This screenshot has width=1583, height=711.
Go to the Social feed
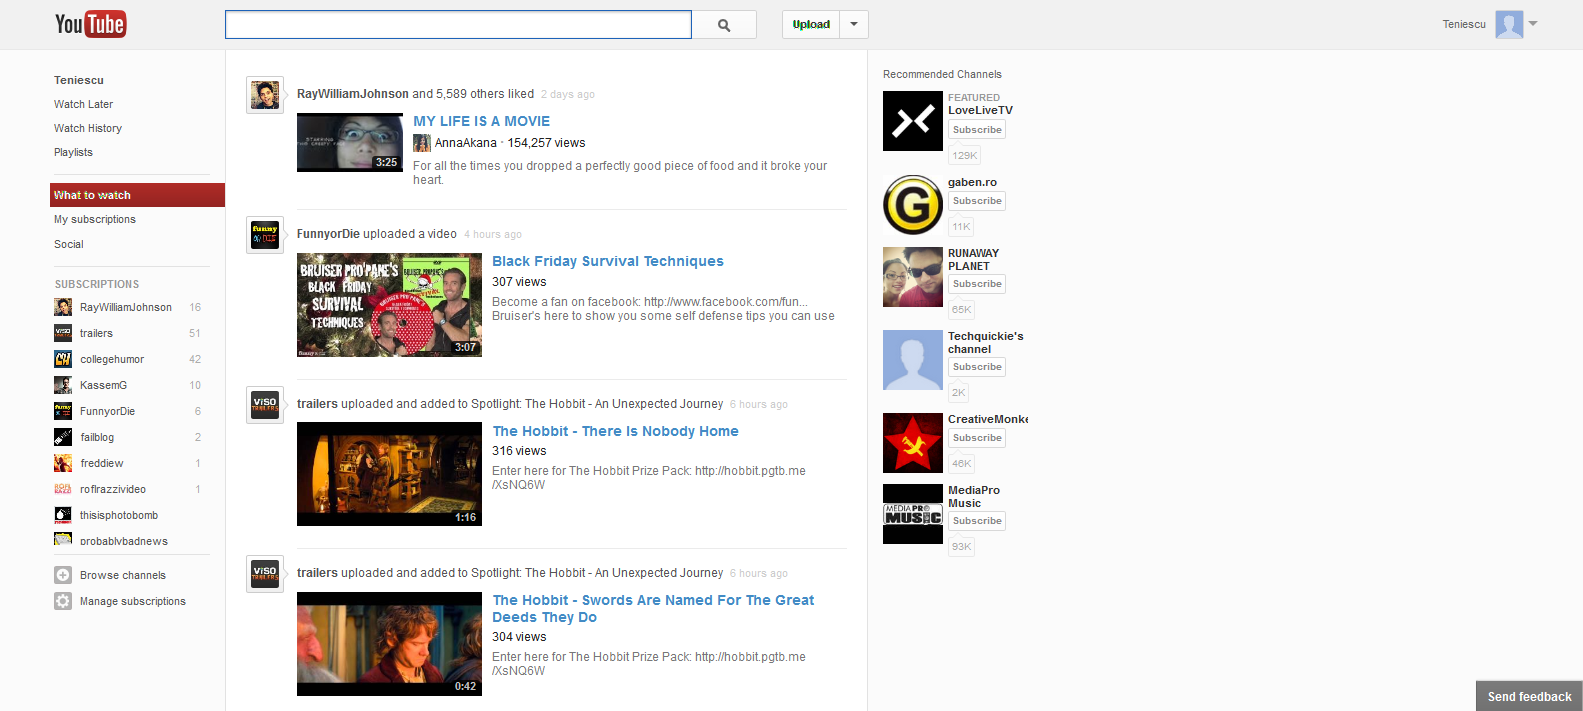(x=69, y=244)
